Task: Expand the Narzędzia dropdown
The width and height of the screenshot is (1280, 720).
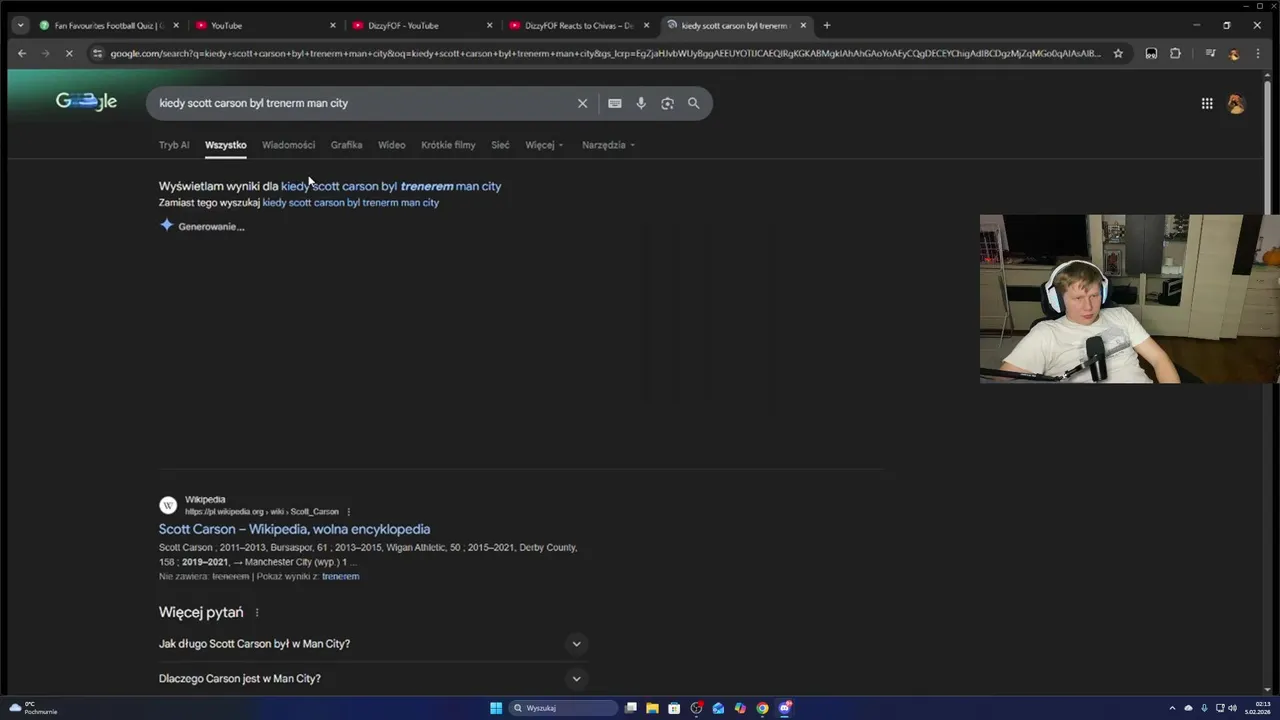Action: [609, 145]
